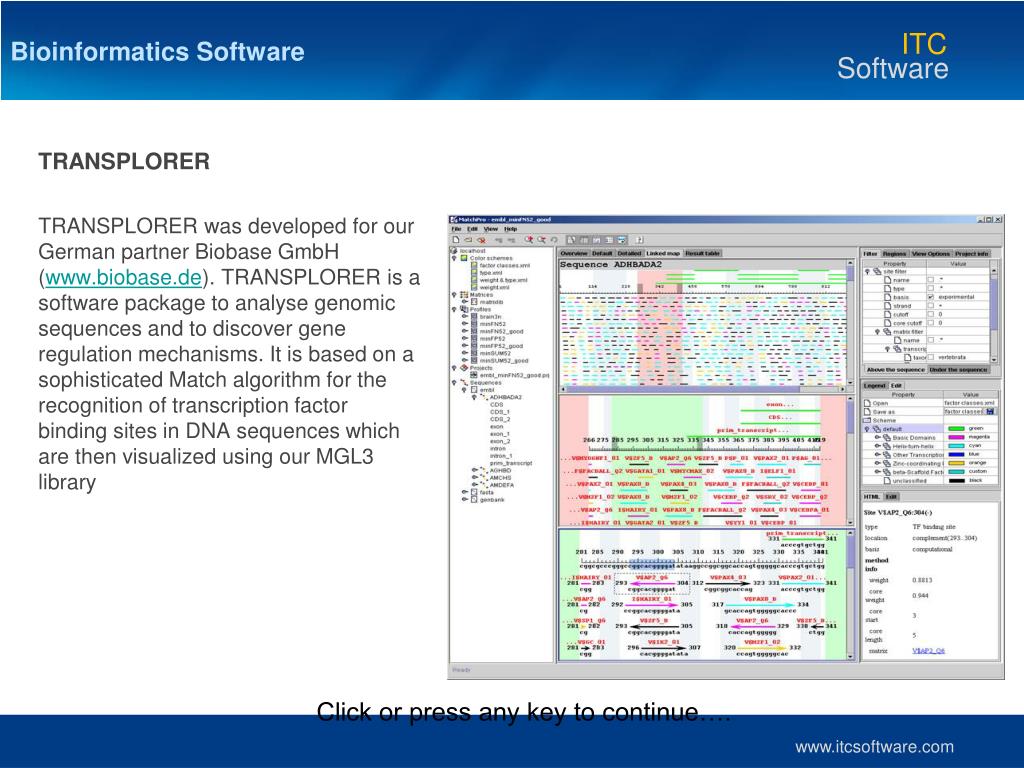Switch to the Overview tab
Viewport: 1024px width, 768px height.
tap(574, 253)
